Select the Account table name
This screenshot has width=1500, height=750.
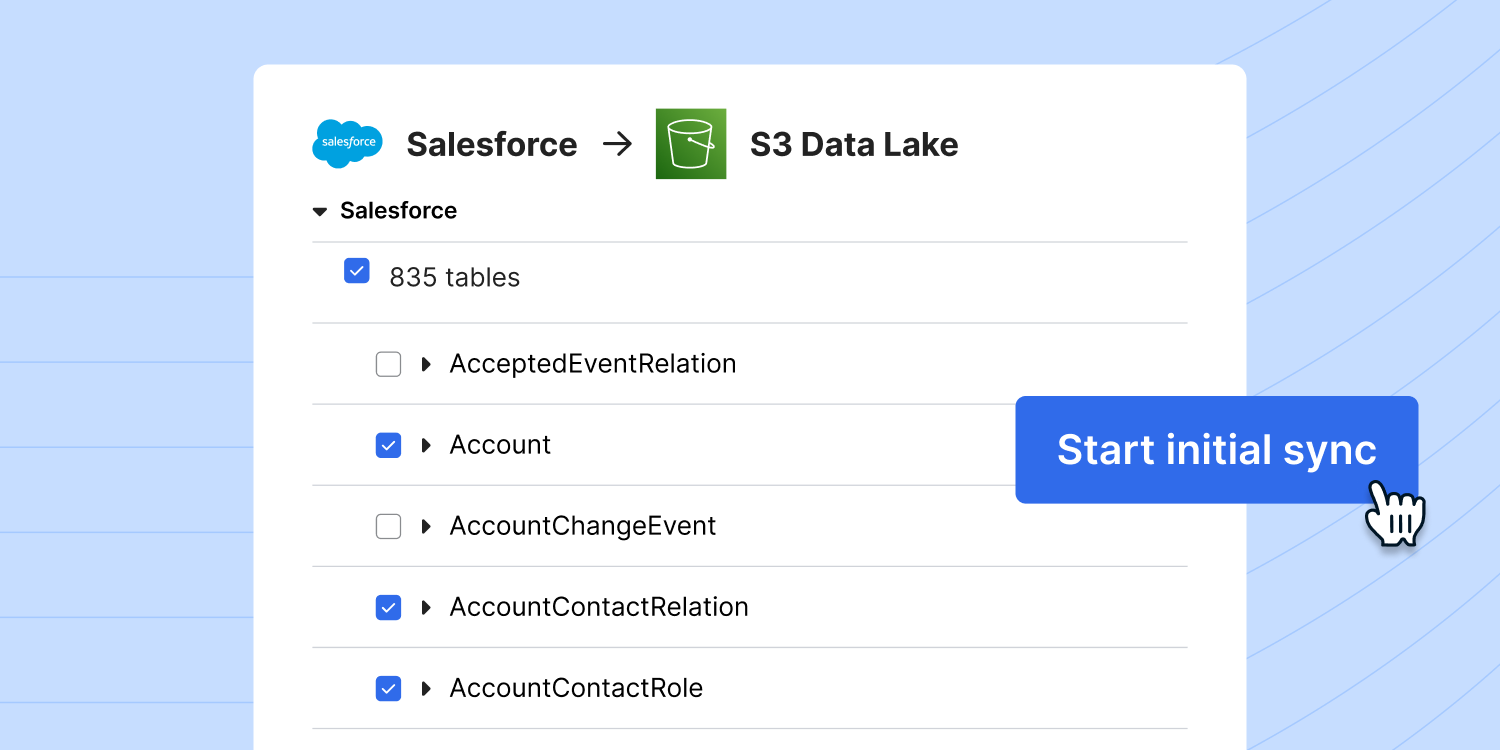click(x=500, y=445)
